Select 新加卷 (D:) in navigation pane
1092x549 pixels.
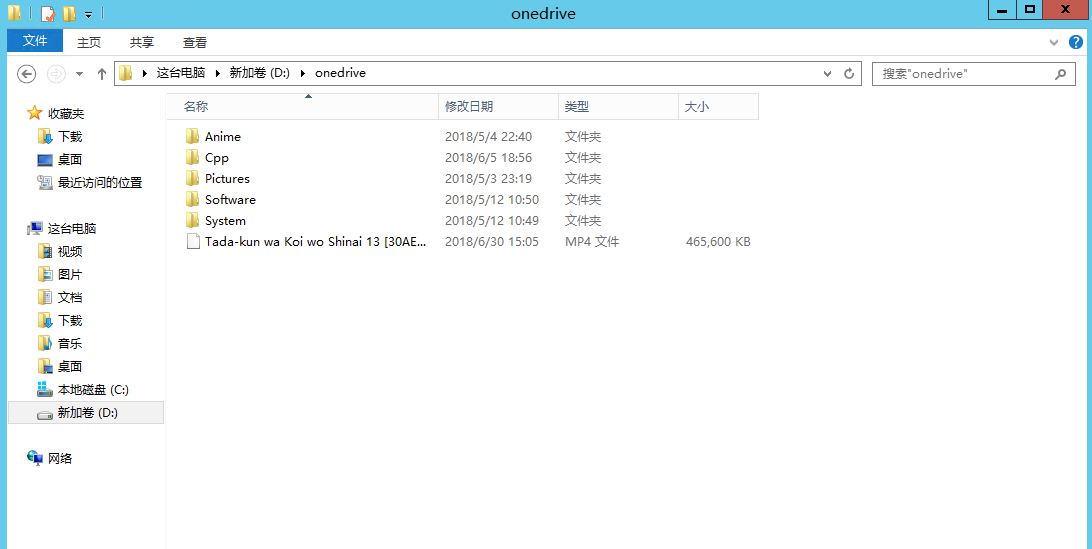pos(87,413)
